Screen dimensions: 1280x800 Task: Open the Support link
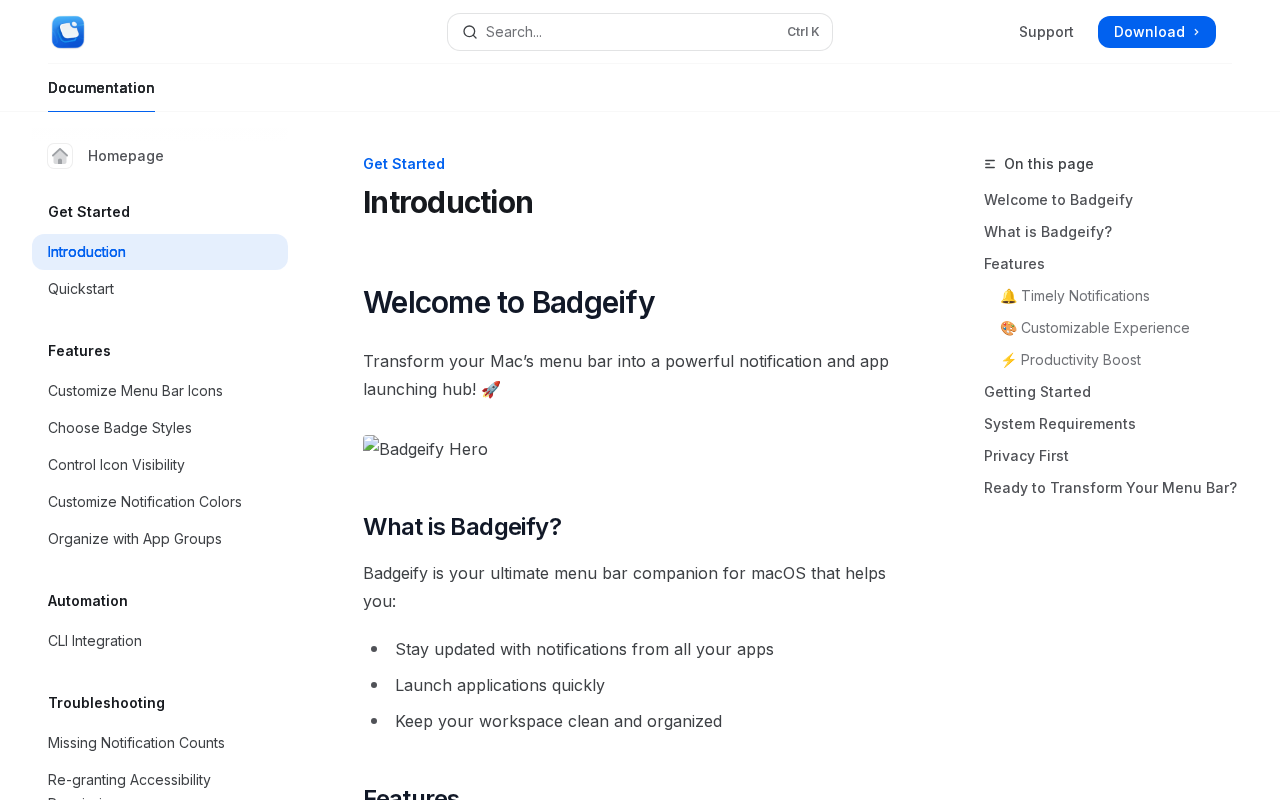coord(1046,32)
